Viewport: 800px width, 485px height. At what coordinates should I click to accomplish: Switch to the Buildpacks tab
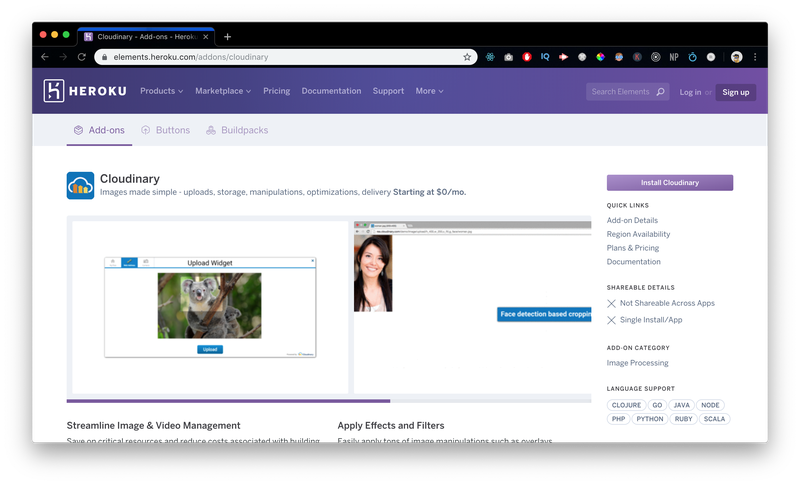[237, 130]
